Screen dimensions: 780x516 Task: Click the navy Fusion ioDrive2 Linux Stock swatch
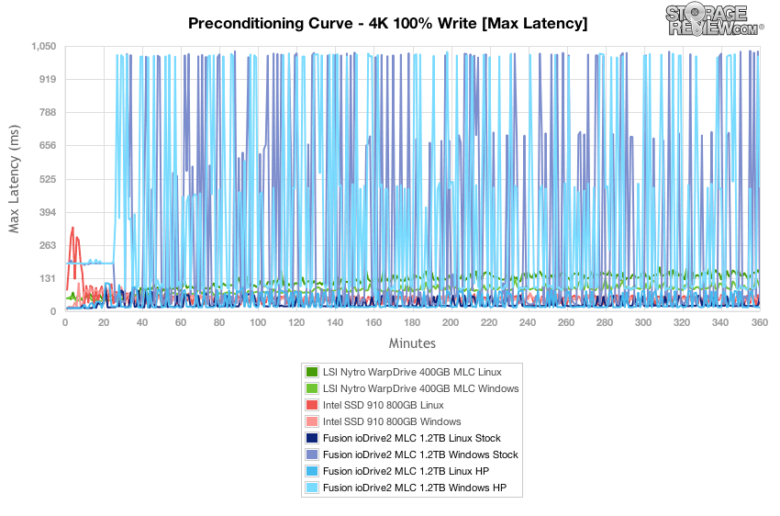[312, 438]
